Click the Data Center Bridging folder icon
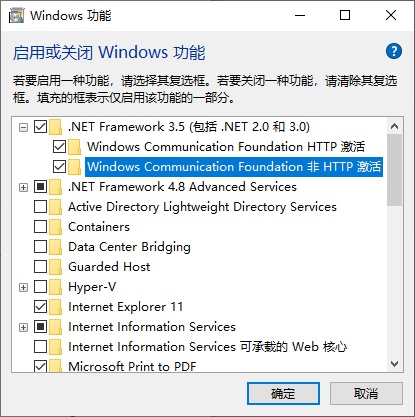The height and width of the screenshot is (417, 415). (55, 247)
